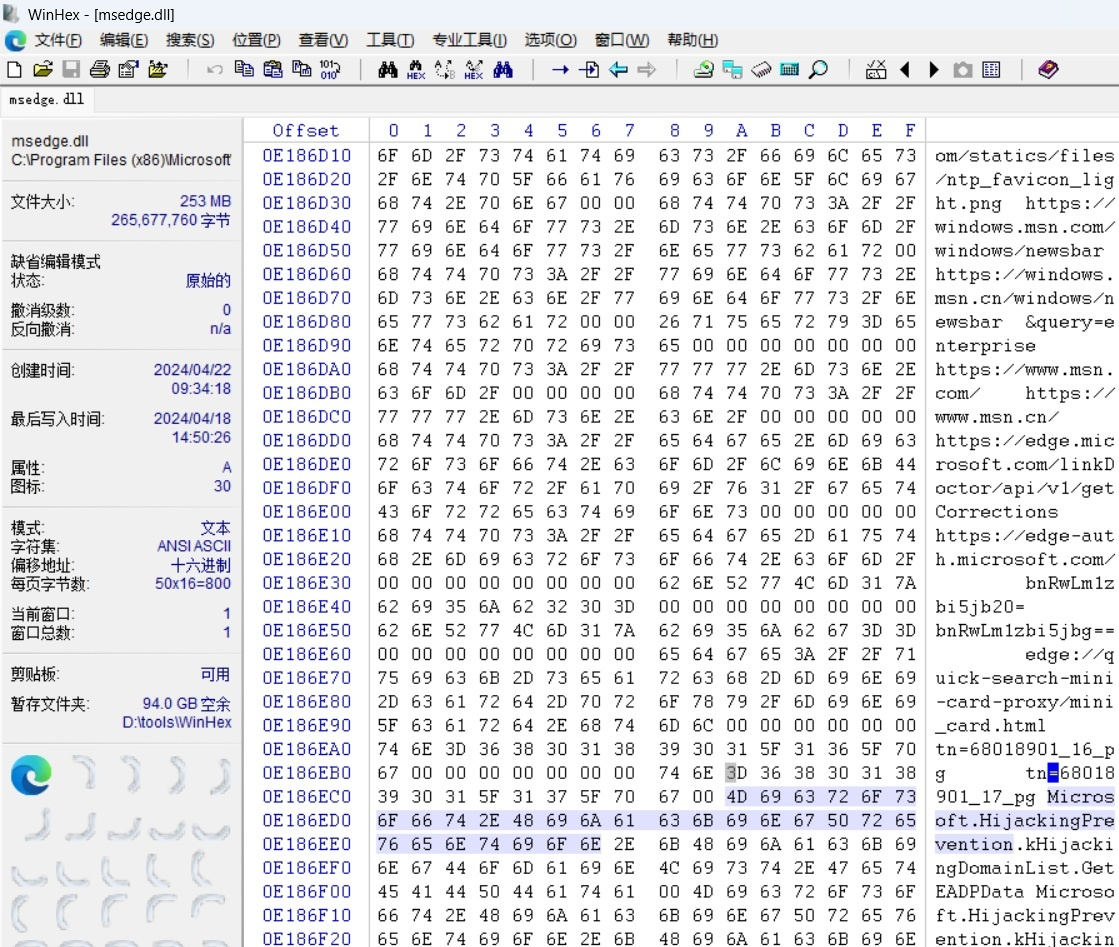
Task: Click ASCII text 'windows.msn.com/'
Action: coord(1025,227)
